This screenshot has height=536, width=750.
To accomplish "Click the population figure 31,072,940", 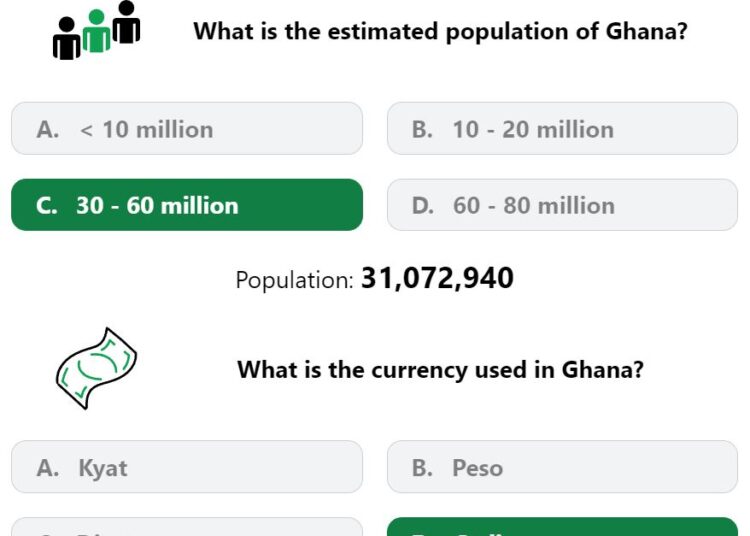I will 437,278.
